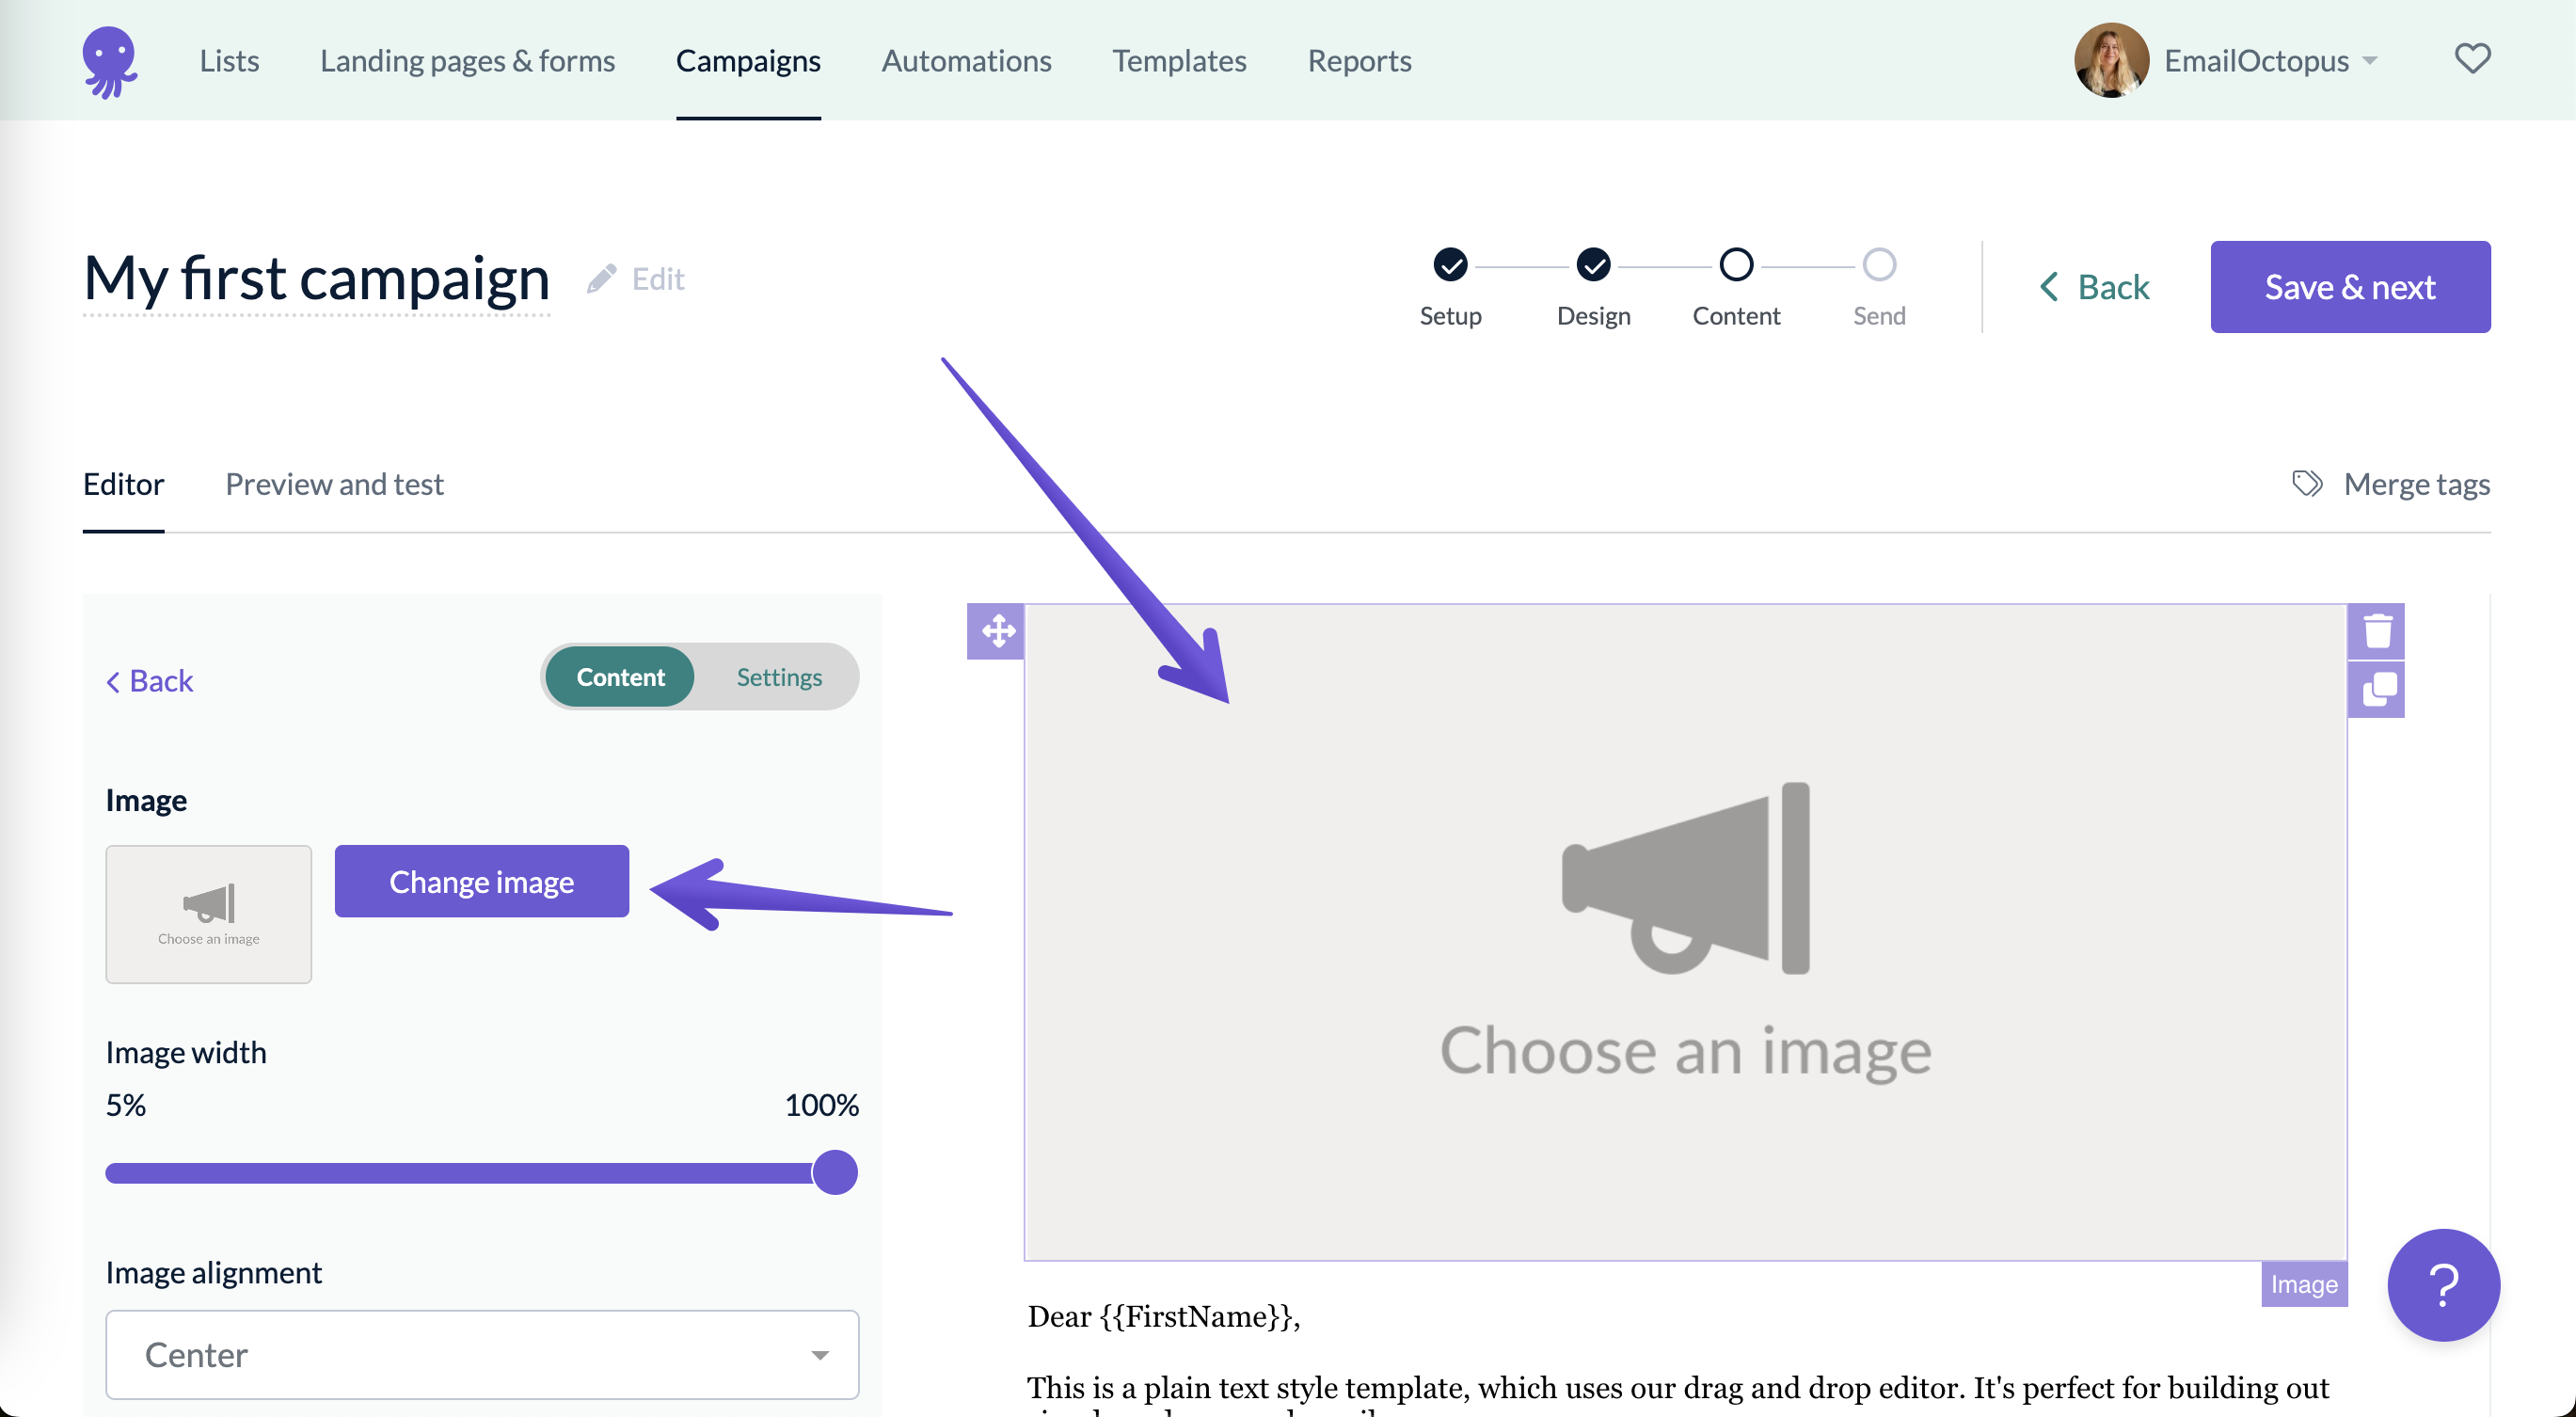This screenshot has height=1417, width=2576.
Task: Duplicate the image block
Action: pos(2378,688)
